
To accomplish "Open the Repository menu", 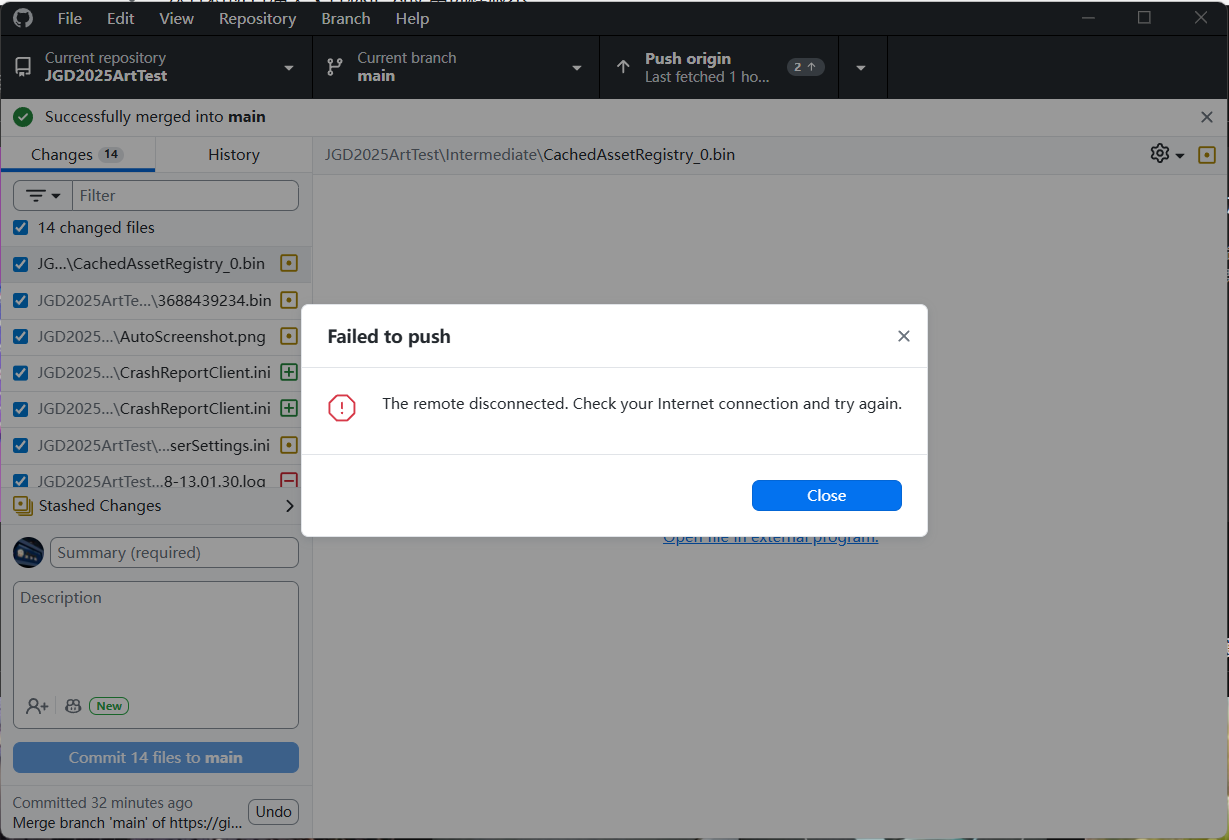I will (257, 18).
